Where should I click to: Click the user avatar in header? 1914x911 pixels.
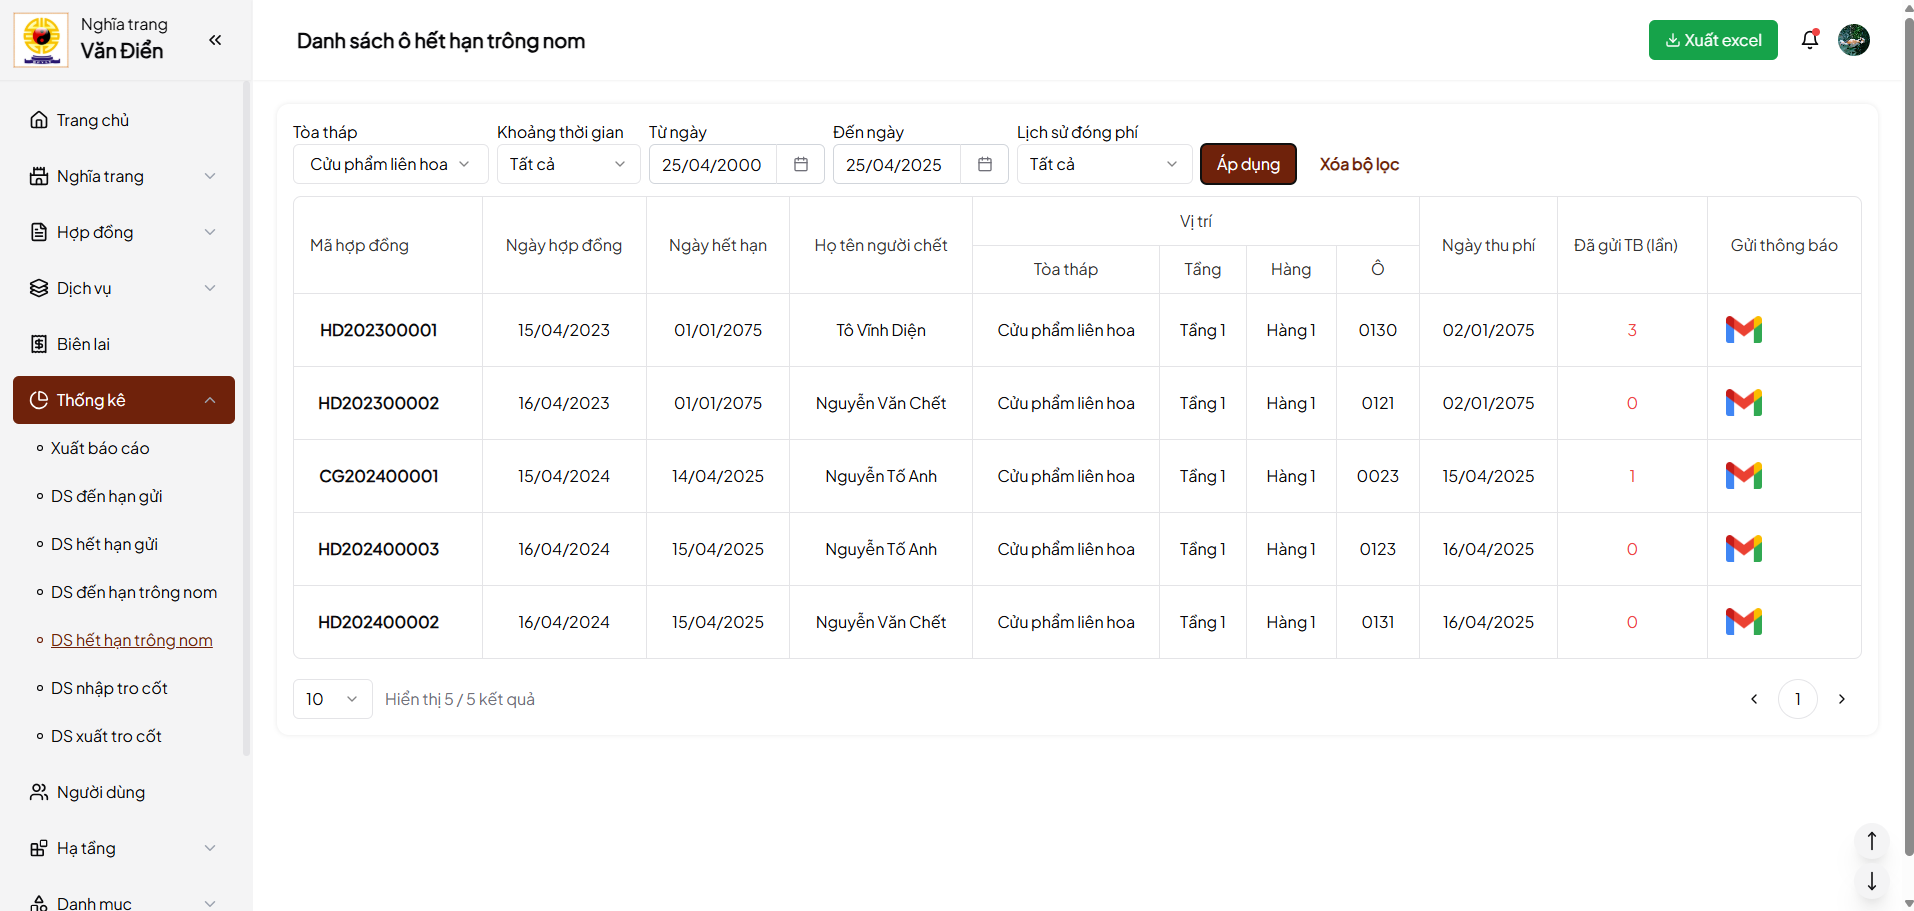tap(1853, 40)
